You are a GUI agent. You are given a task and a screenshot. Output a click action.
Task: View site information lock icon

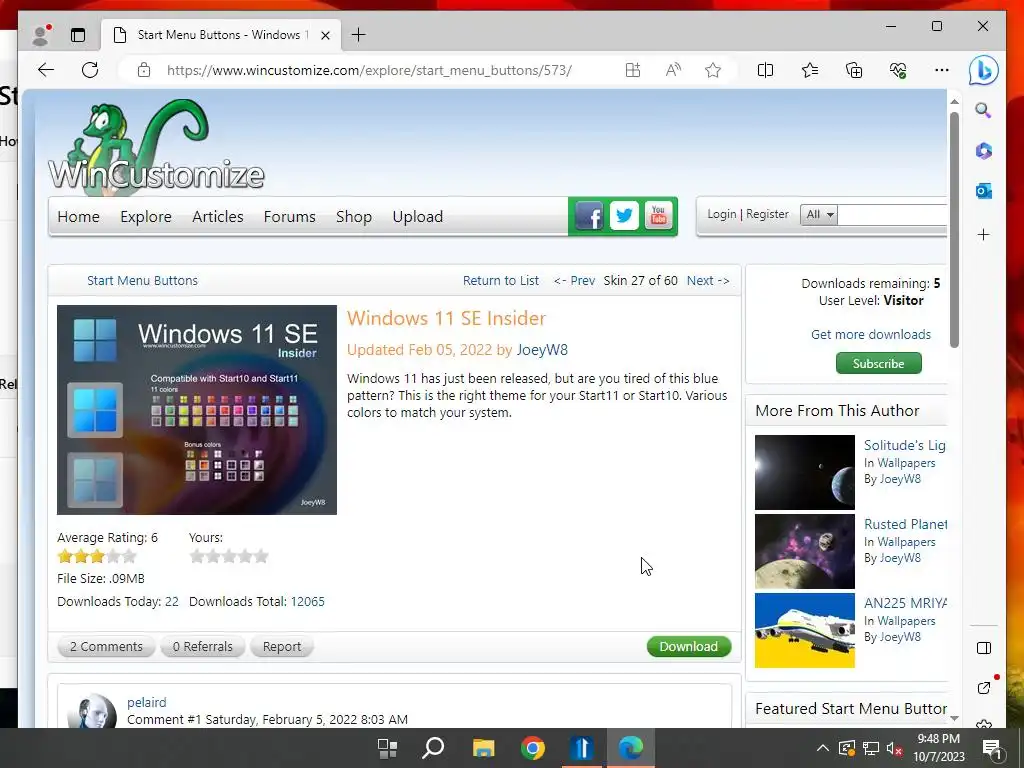tap(144, 70)
